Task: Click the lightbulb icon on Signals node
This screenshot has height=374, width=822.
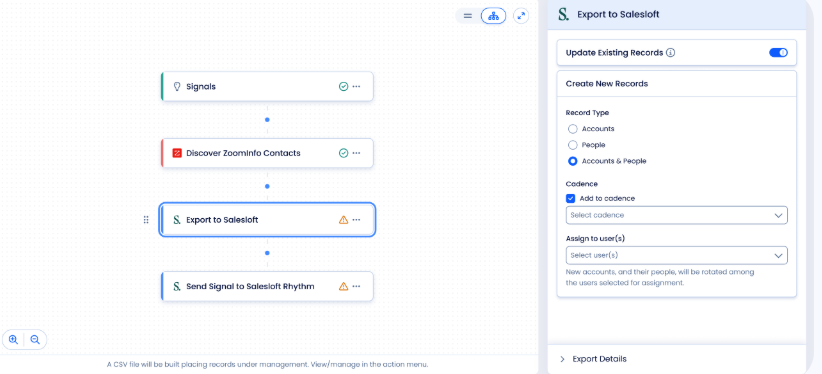Action: pyautogui.click(x=177, y=87)
